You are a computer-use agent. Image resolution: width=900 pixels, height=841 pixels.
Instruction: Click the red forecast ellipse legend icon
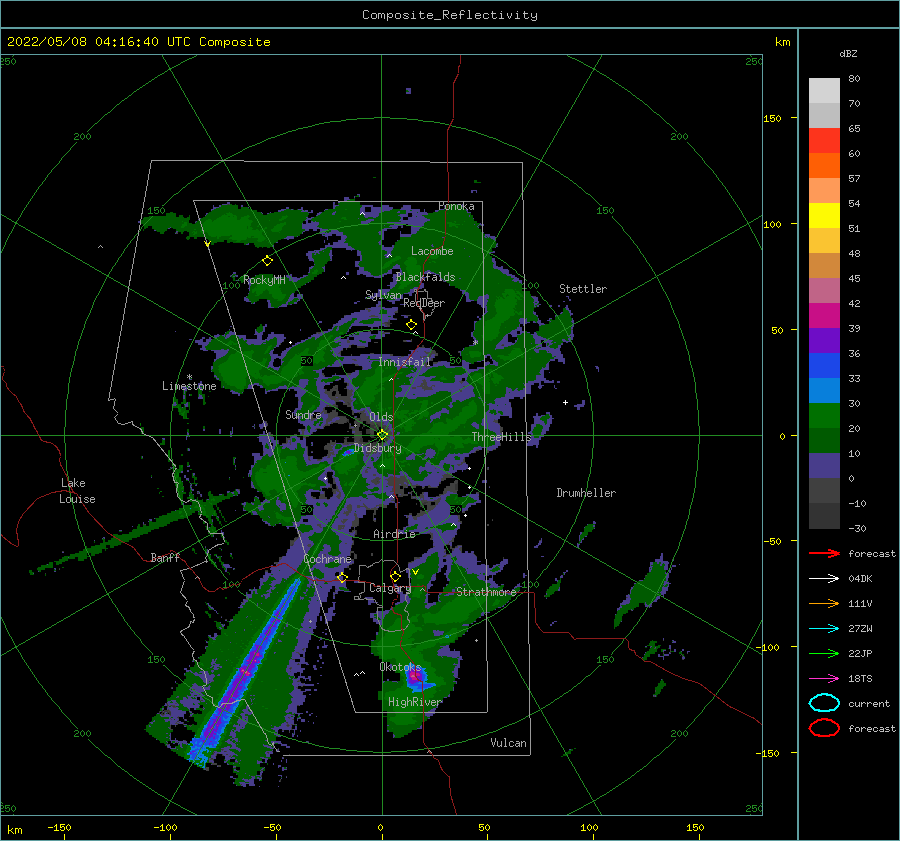(824, 728)
